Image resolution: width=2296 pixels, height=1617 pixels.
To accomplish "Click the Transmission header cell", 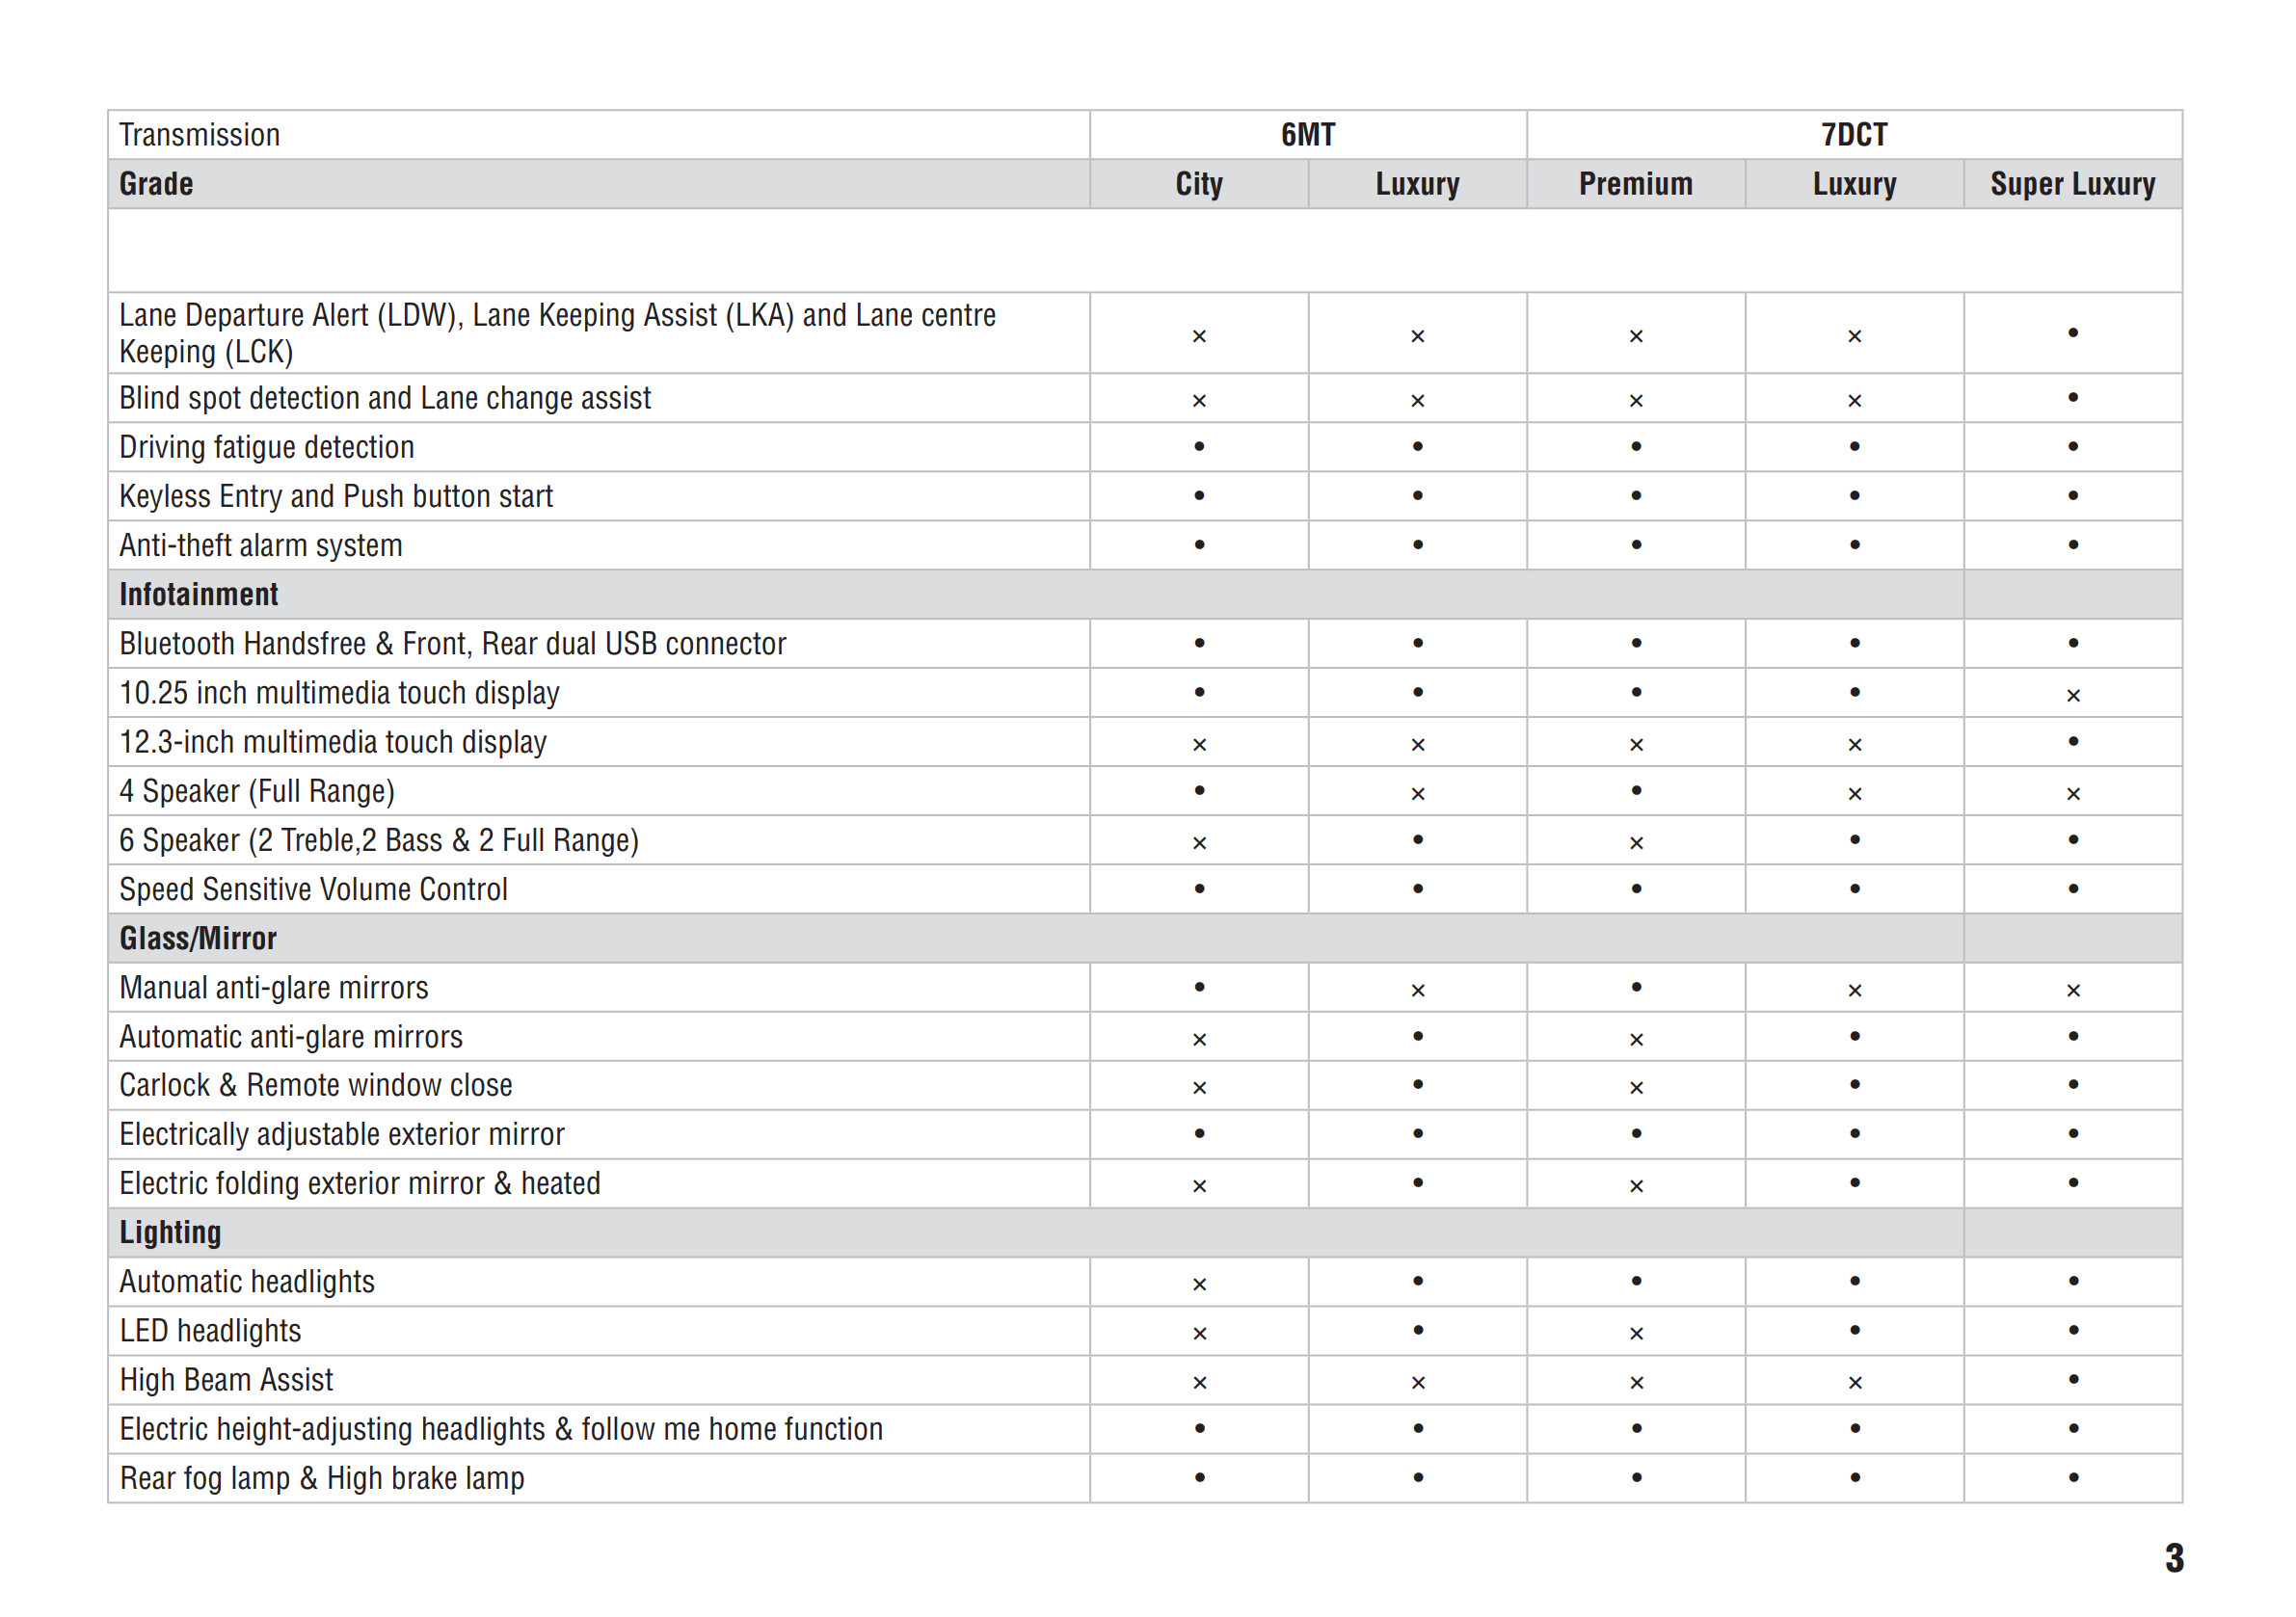I will pos(199,135).
